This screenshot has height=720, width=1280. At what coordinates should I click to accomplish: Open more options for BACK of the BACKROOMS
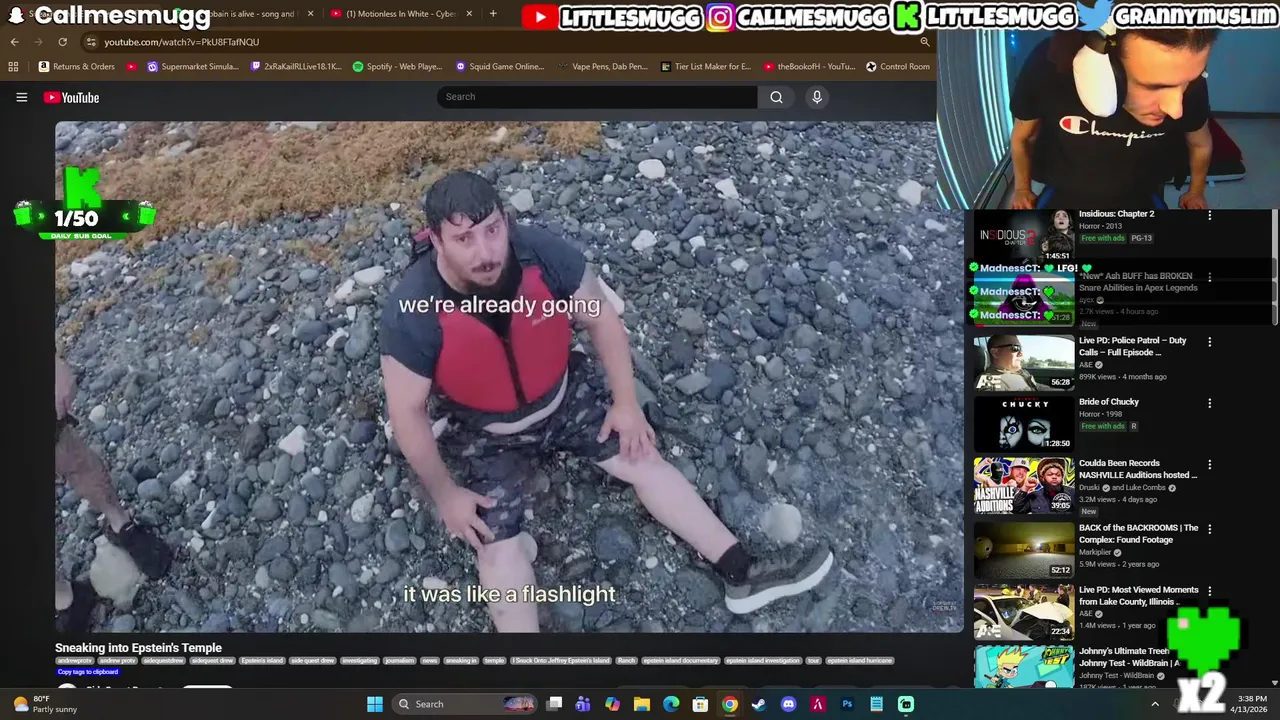(1209, 529)
